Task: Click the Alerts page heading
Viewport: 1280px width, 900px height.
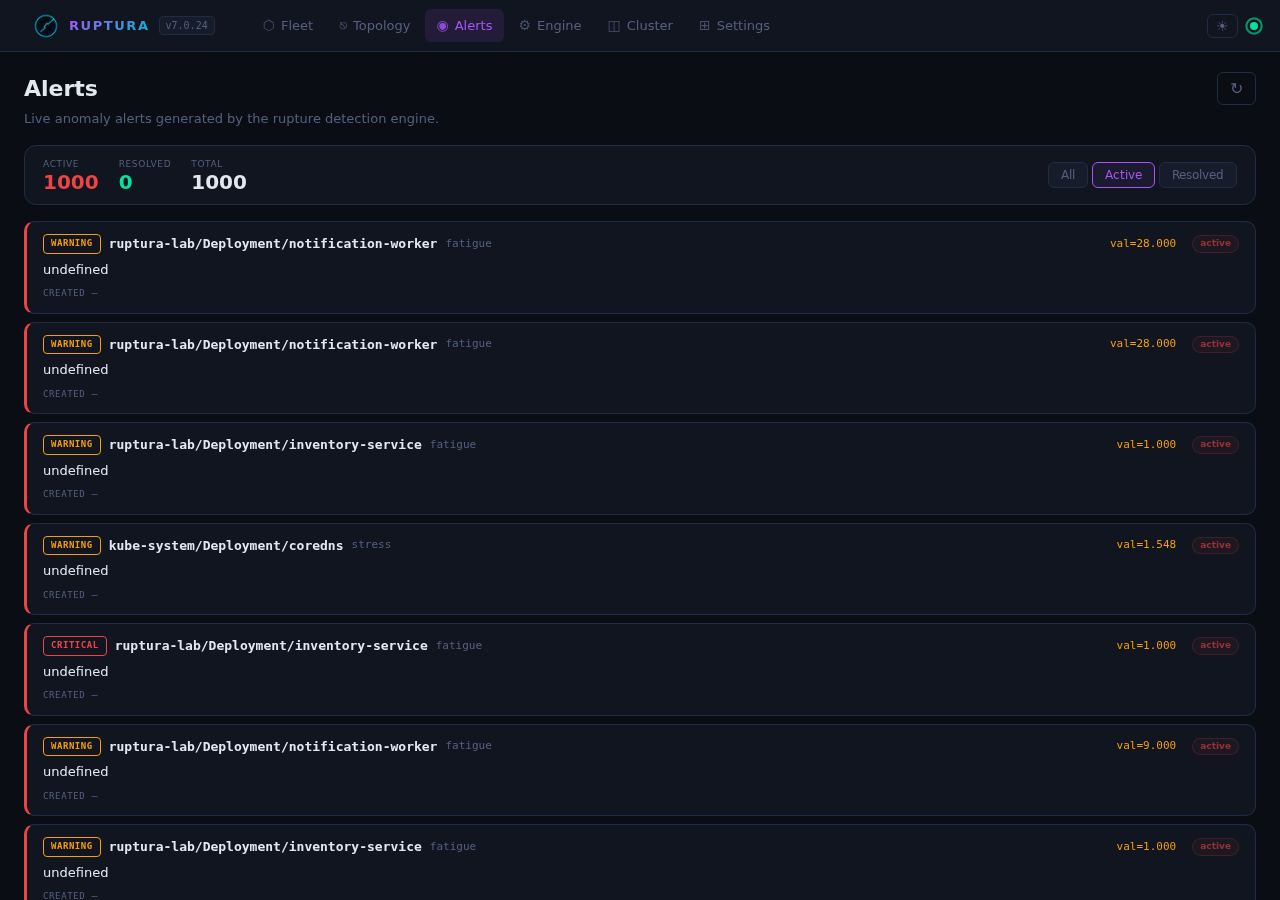Action: (61, 88)
